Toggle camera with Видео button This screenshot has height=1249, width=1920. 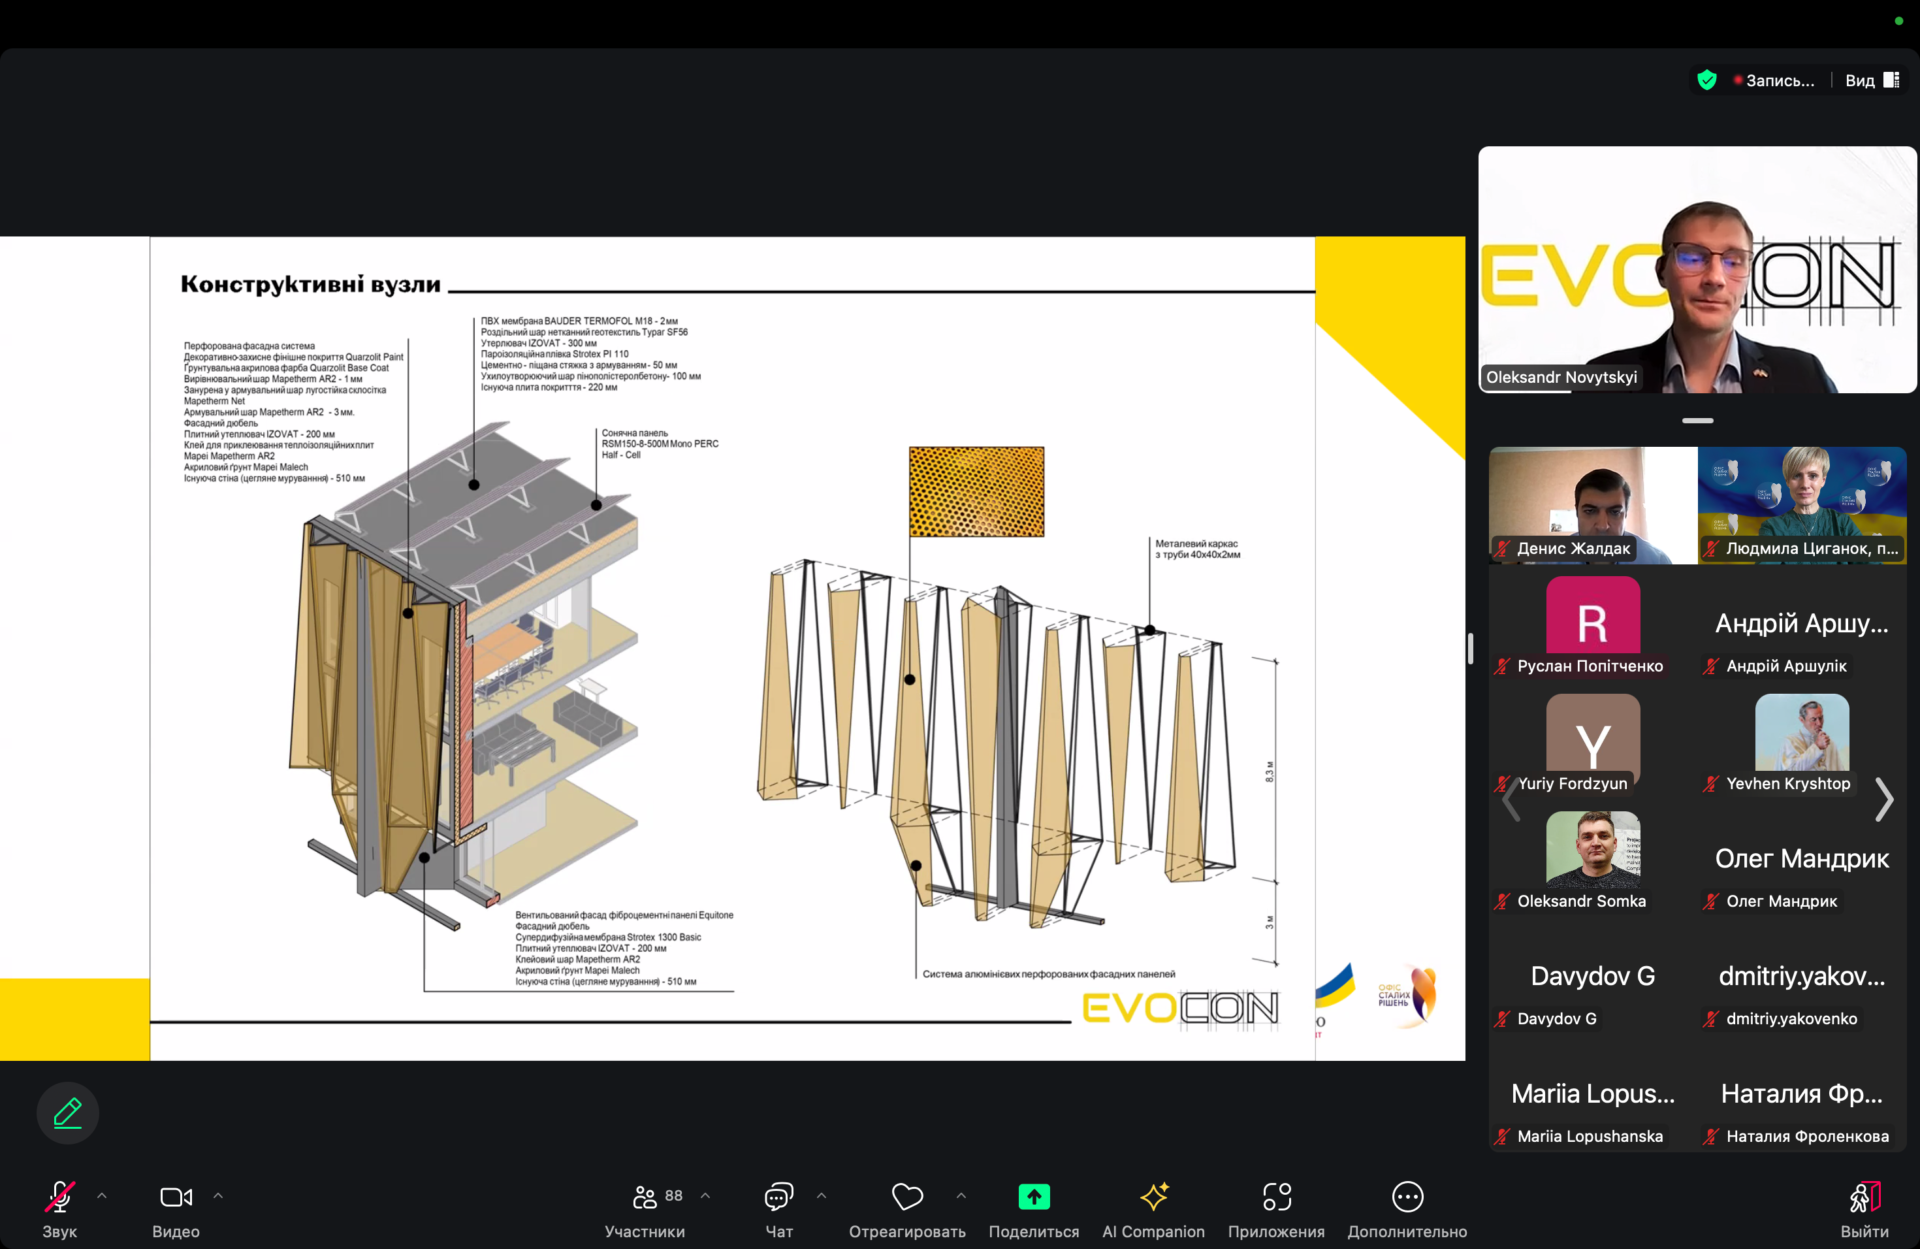click(176, 1197)
